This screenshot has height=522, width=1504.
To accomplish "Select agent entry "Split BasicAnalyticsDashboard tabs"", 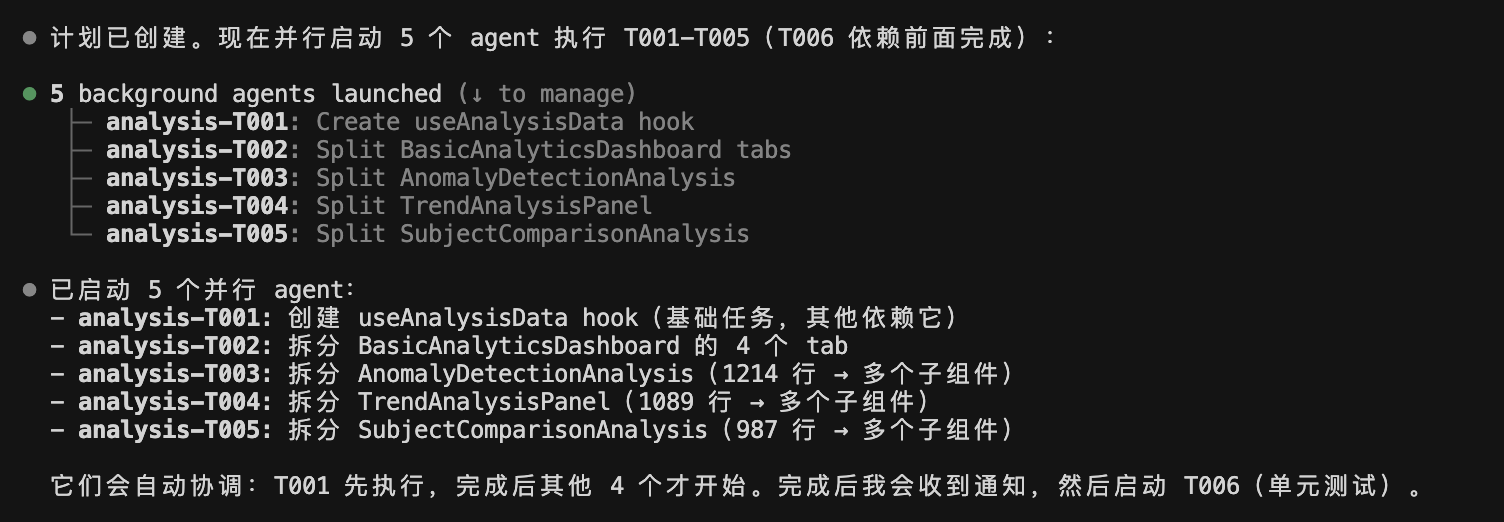I will (448, 150).
